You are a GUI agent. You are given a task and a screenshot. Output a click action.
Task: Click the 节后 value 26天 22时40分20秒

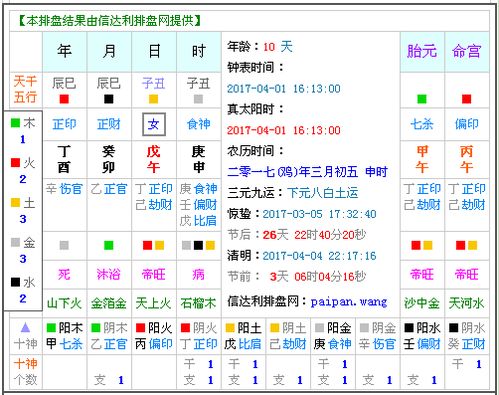tap(314, 235)
